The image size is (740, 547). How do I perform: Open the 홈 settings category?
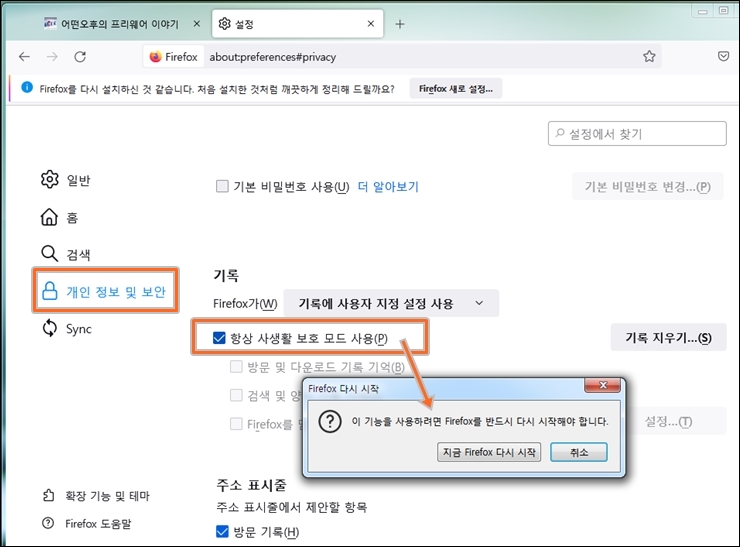(59, 218)
